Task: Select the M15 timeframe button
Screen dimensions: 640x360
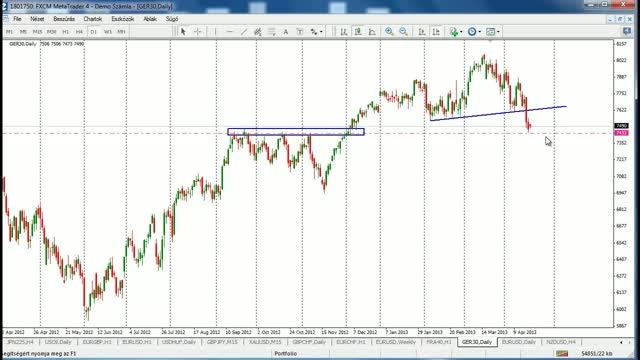Action: tap(37, 32)
